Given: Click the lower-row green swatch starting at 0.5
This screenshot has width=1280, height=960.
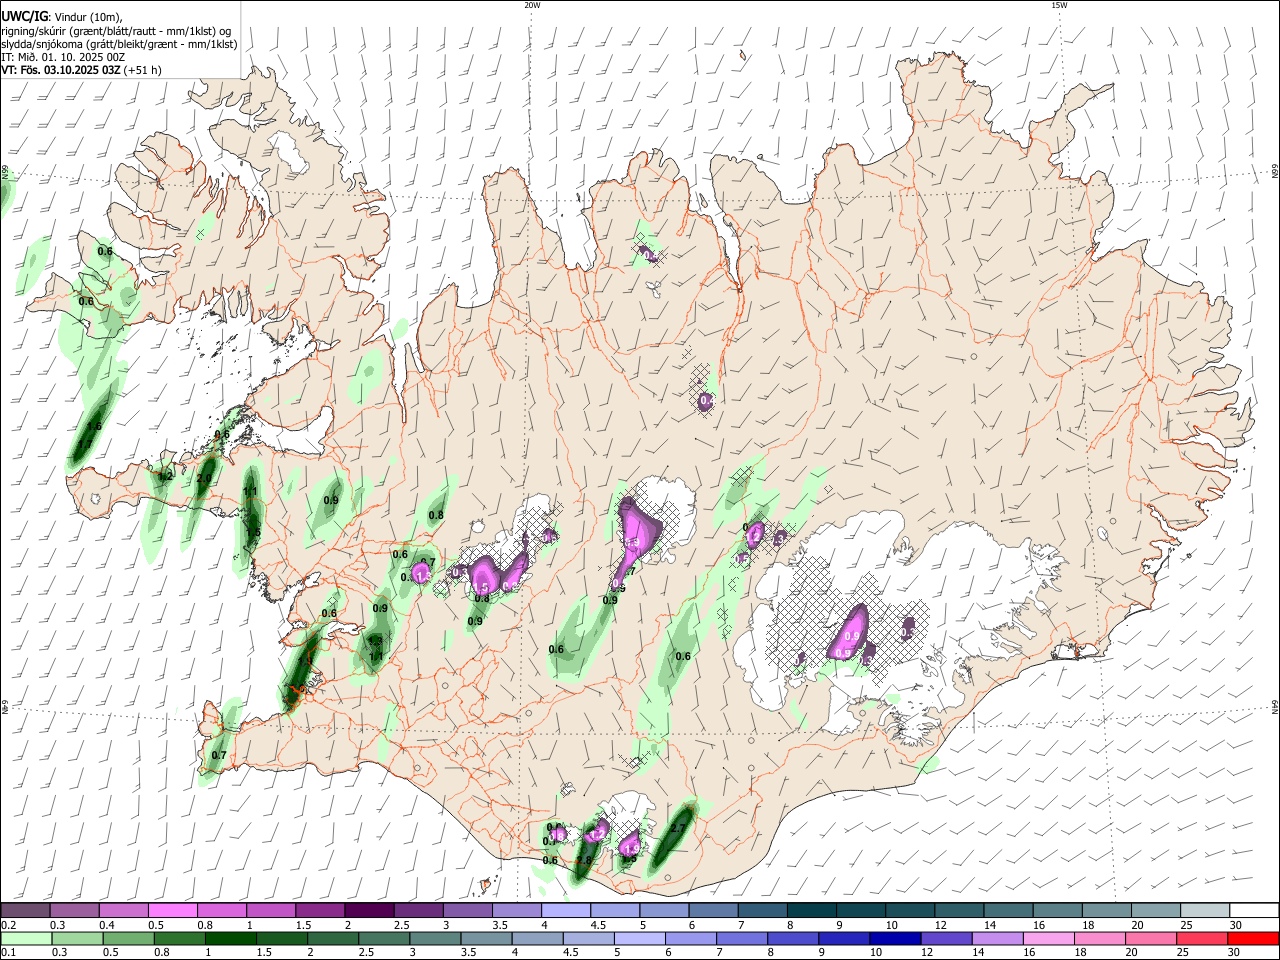Looking at the screenshot, I should tap(128, 938).
